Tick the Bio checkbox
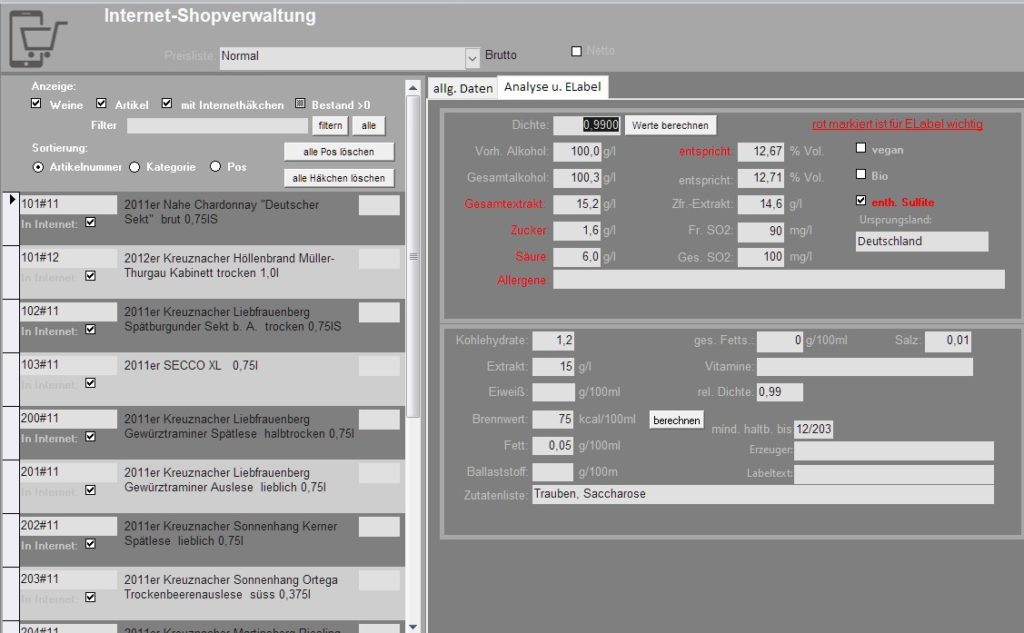 click(x=861, y=176)
